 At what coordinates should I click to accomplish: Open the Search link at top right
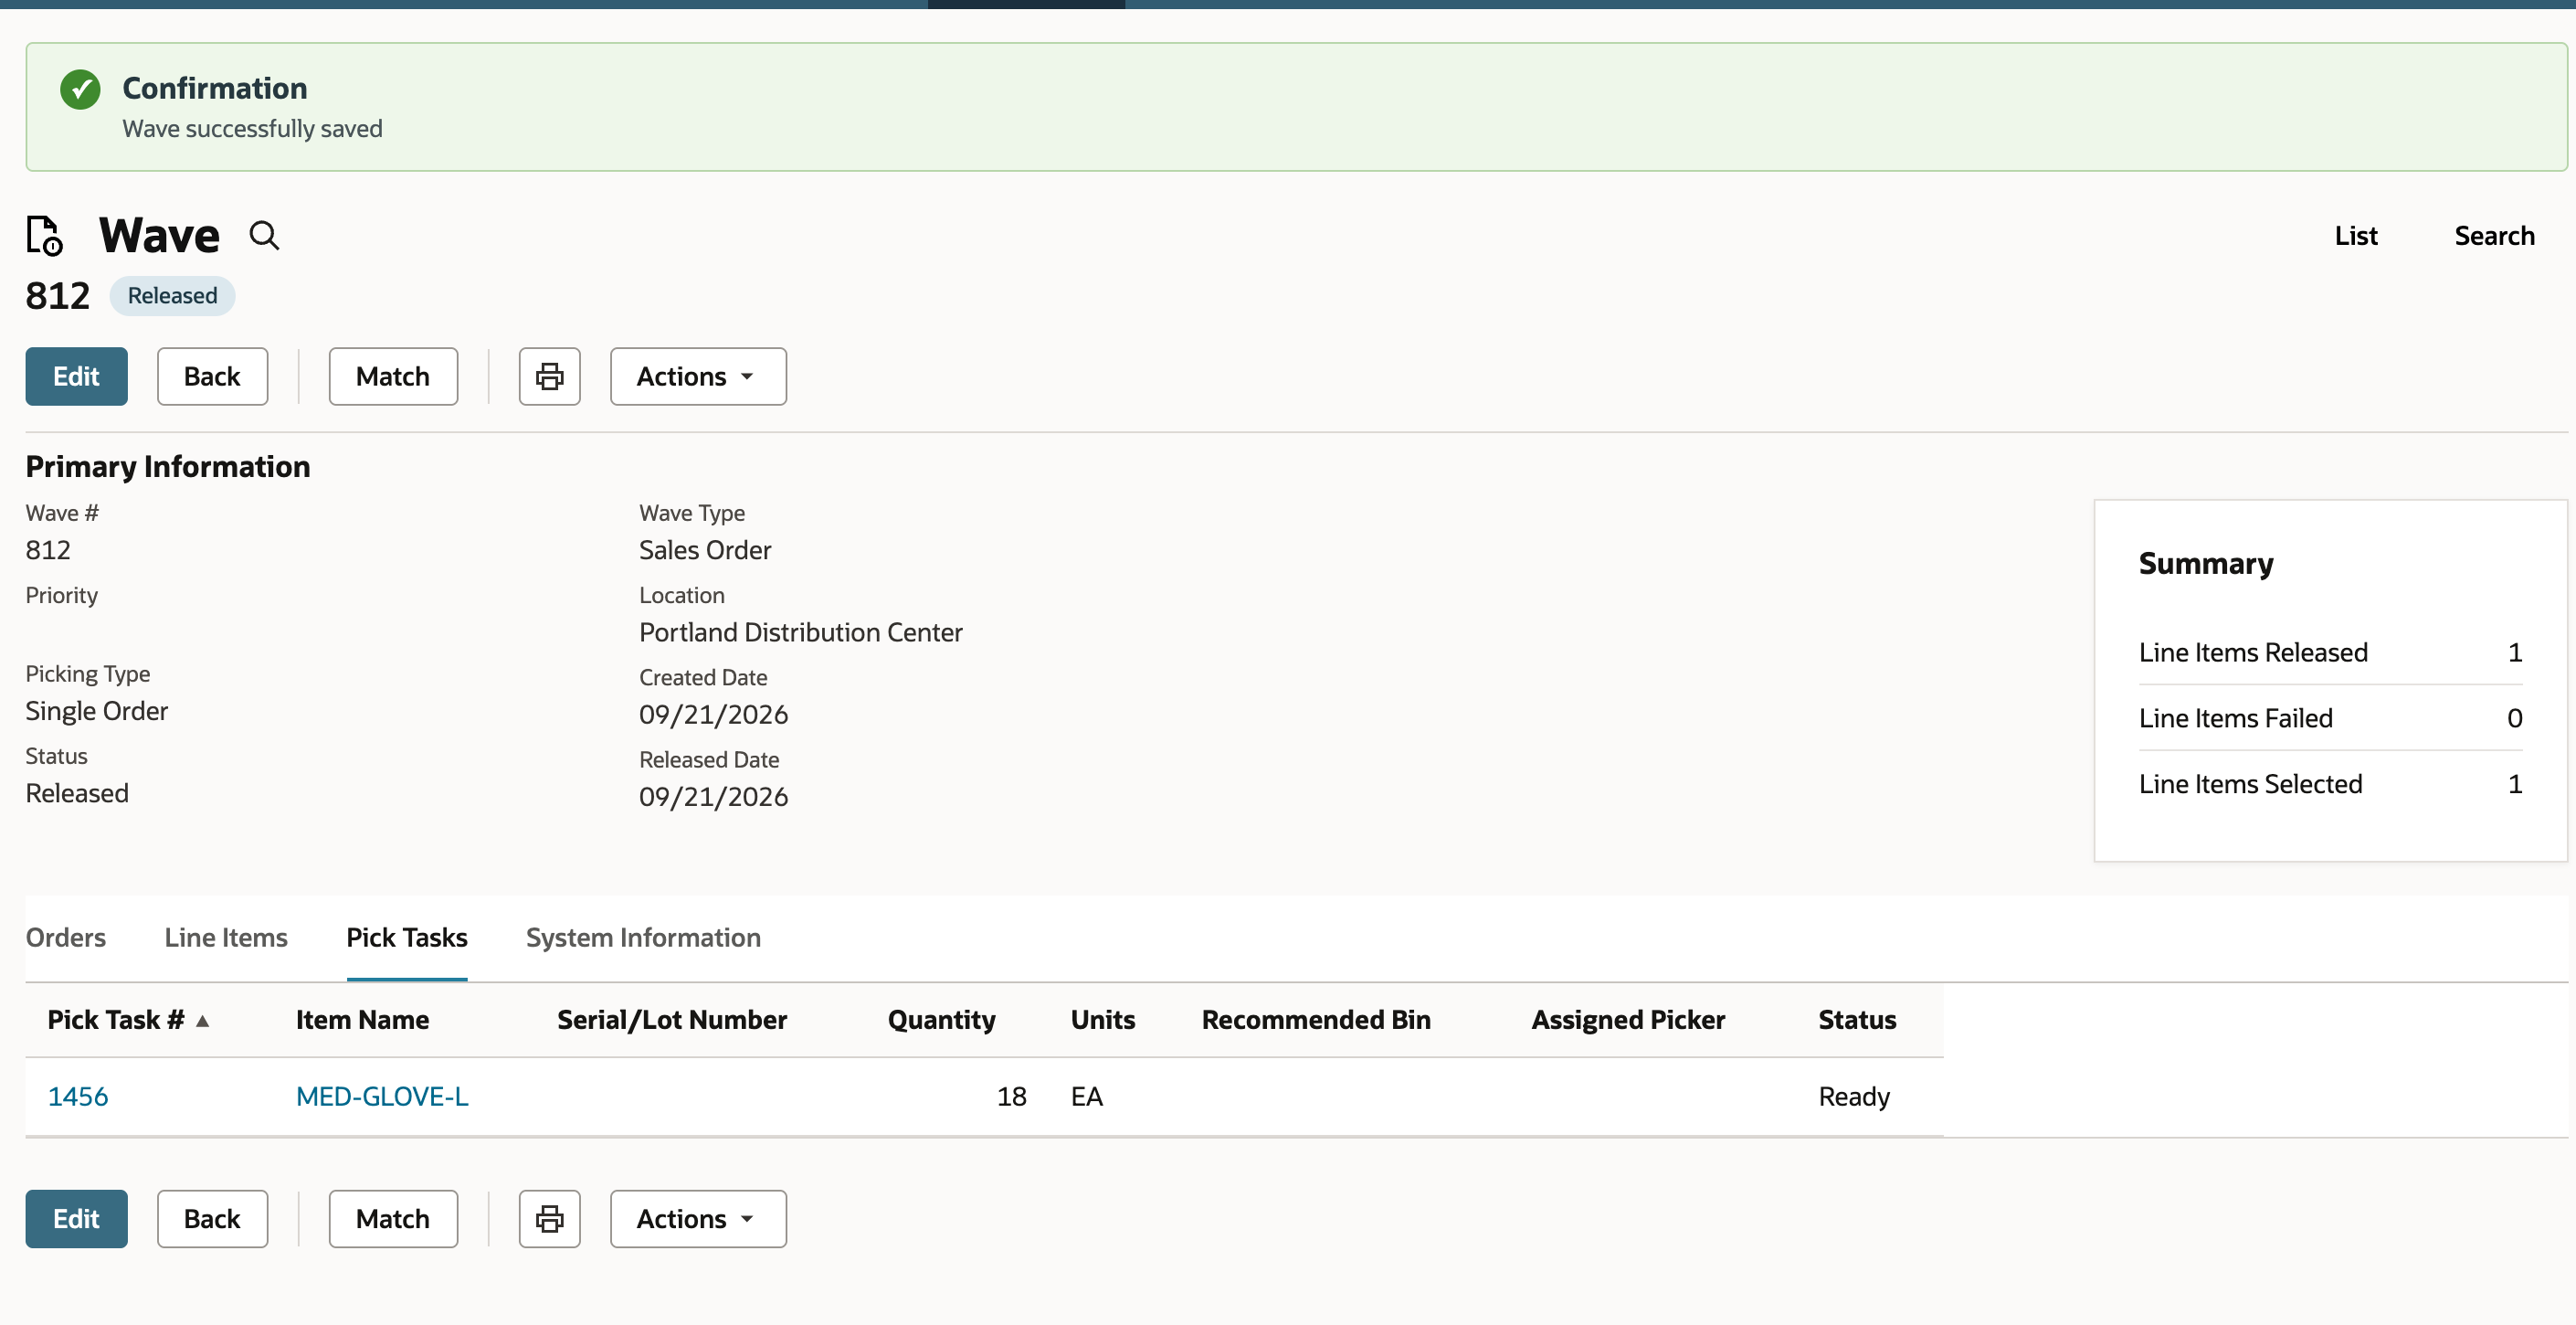(2494, 236)
